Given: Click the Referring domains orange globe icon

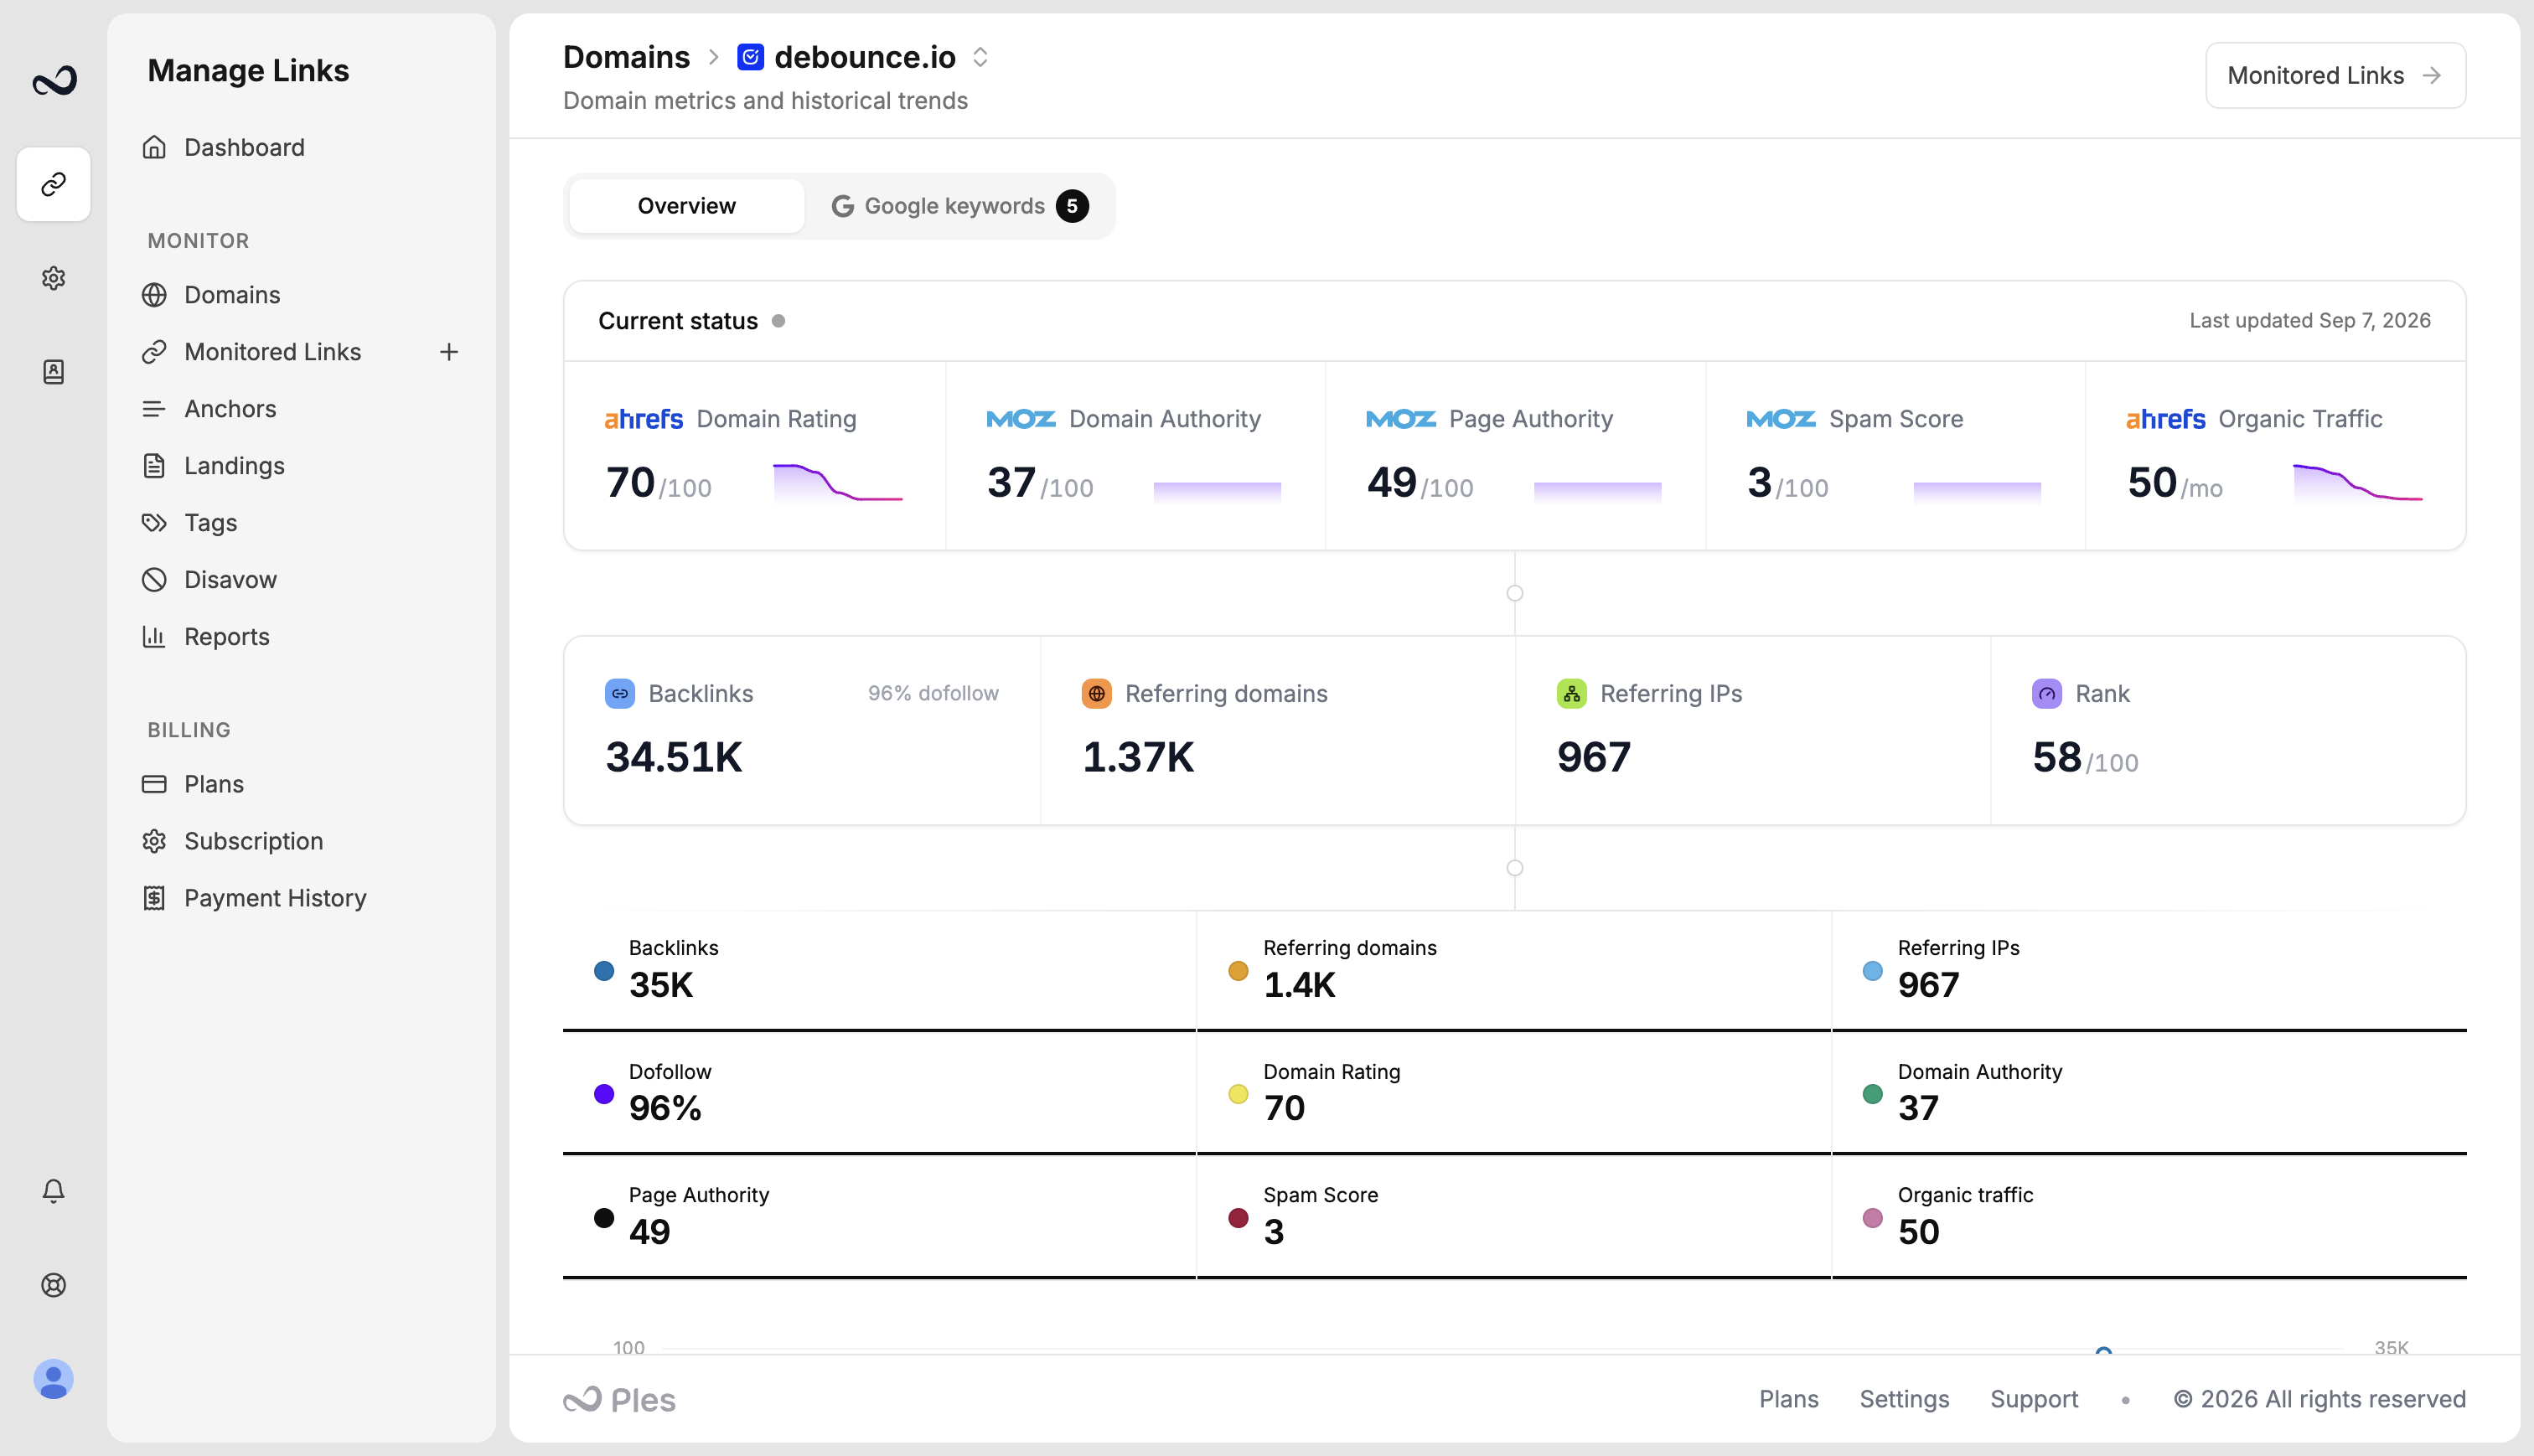Looking at the screenshot, I should (x=1097, y=693).
